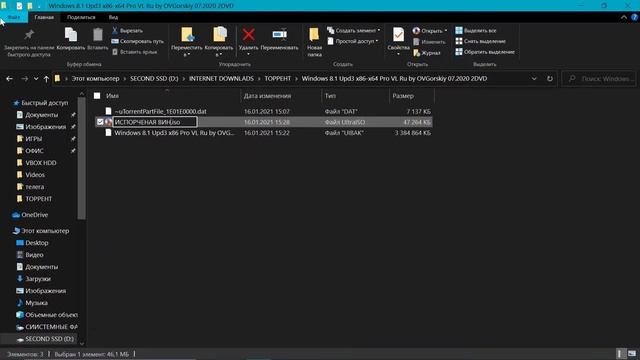
Task: Open address bar history dropdown
Action: 534,79
